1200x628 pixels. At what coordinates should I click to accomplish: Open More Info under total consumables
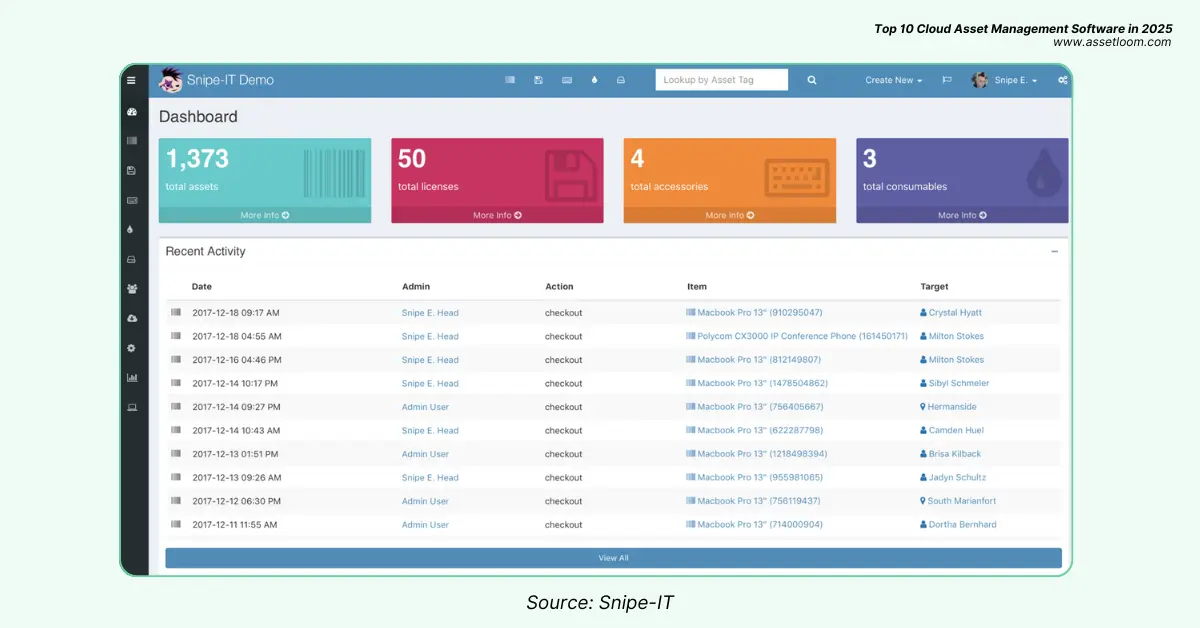[x=962, y=215]
